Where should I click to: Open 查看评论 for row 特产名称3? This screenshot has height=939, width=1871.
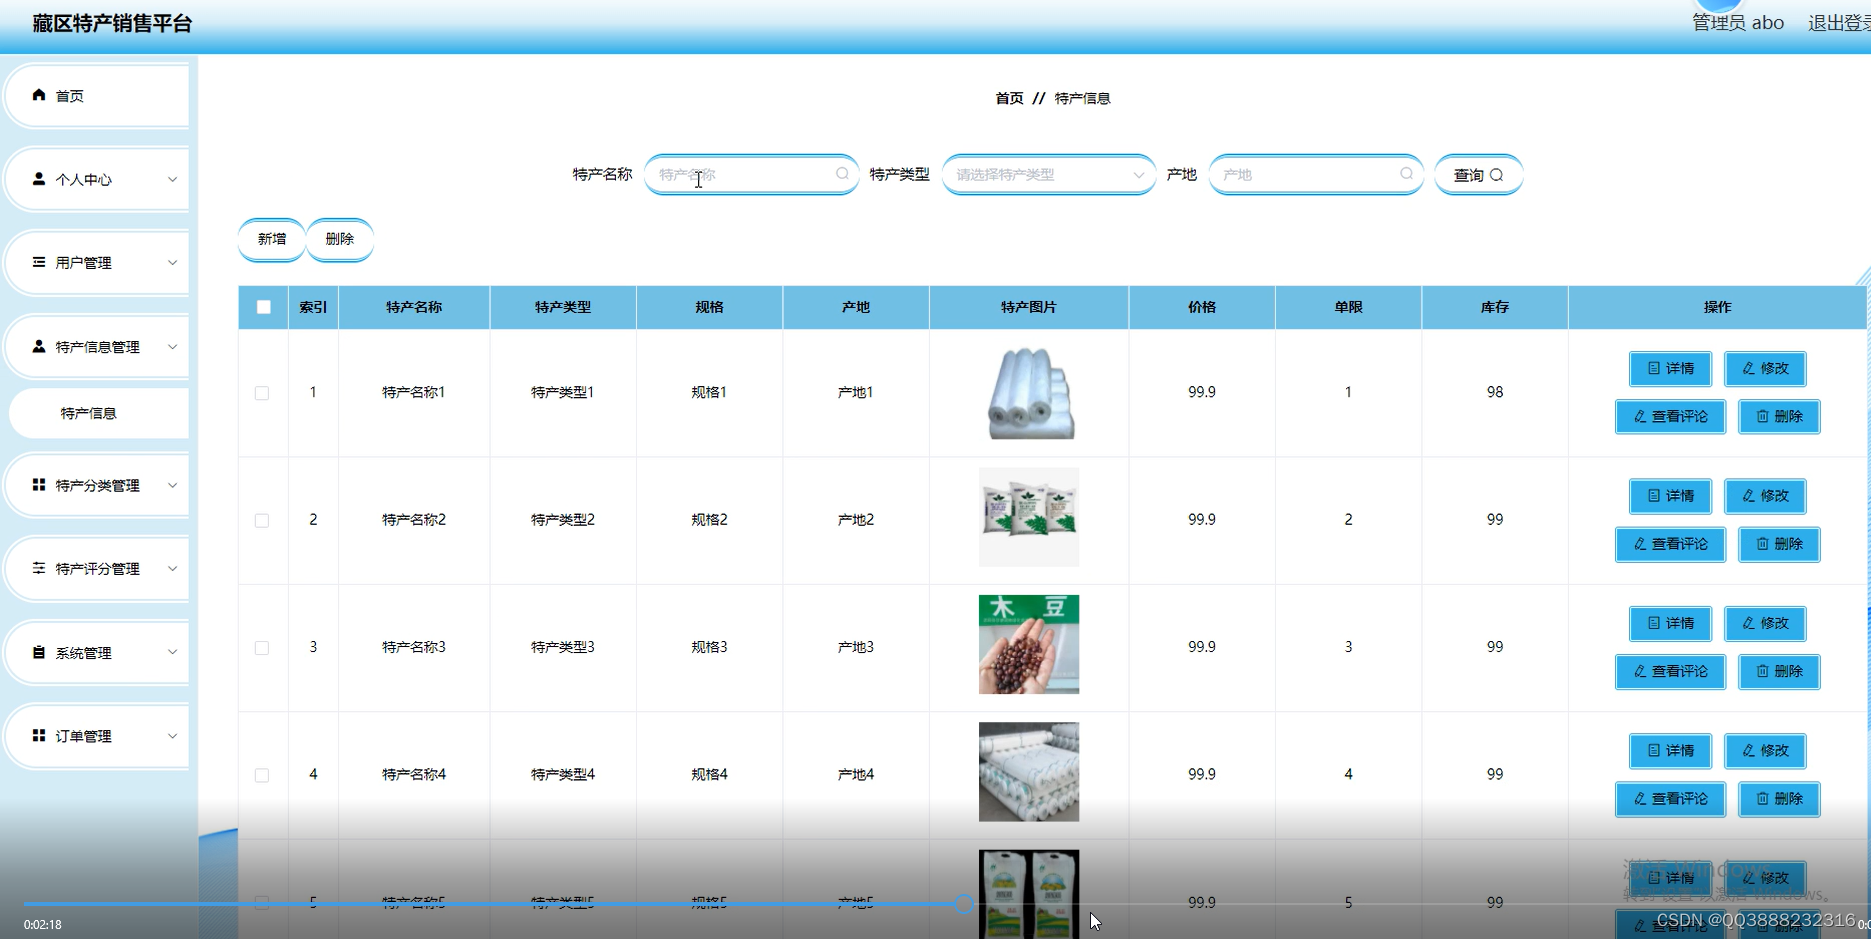click(1670, 671)
